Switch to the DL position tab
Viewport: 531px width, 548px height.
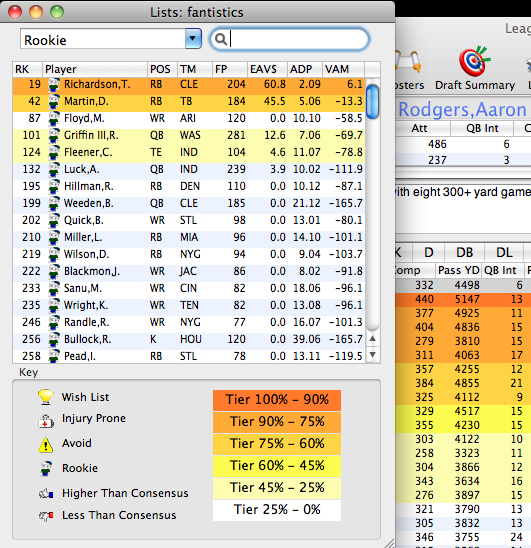point(504,252)
